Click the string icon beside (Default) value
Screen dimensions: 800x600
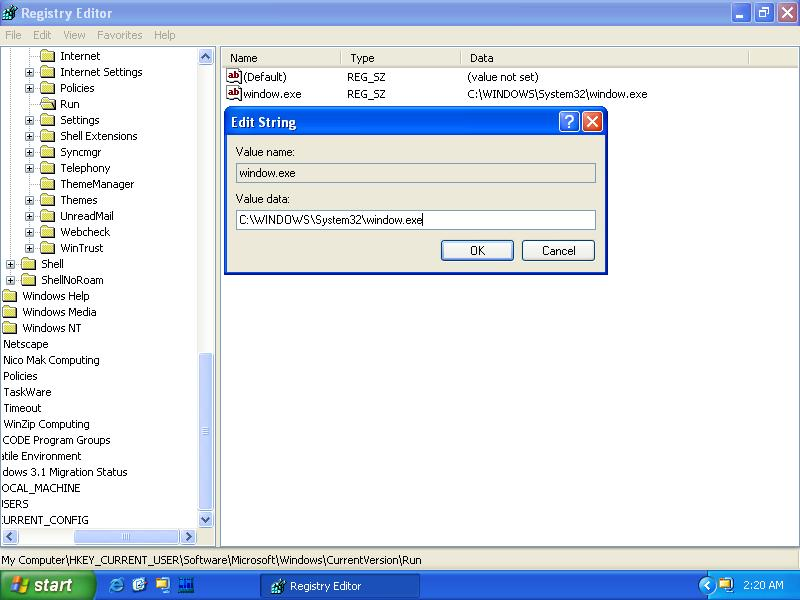[234, 76]
